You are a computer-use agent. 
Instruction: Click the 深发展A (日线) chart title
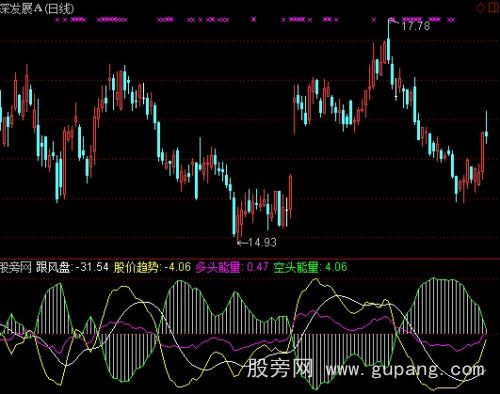click(x=36, y=8)
